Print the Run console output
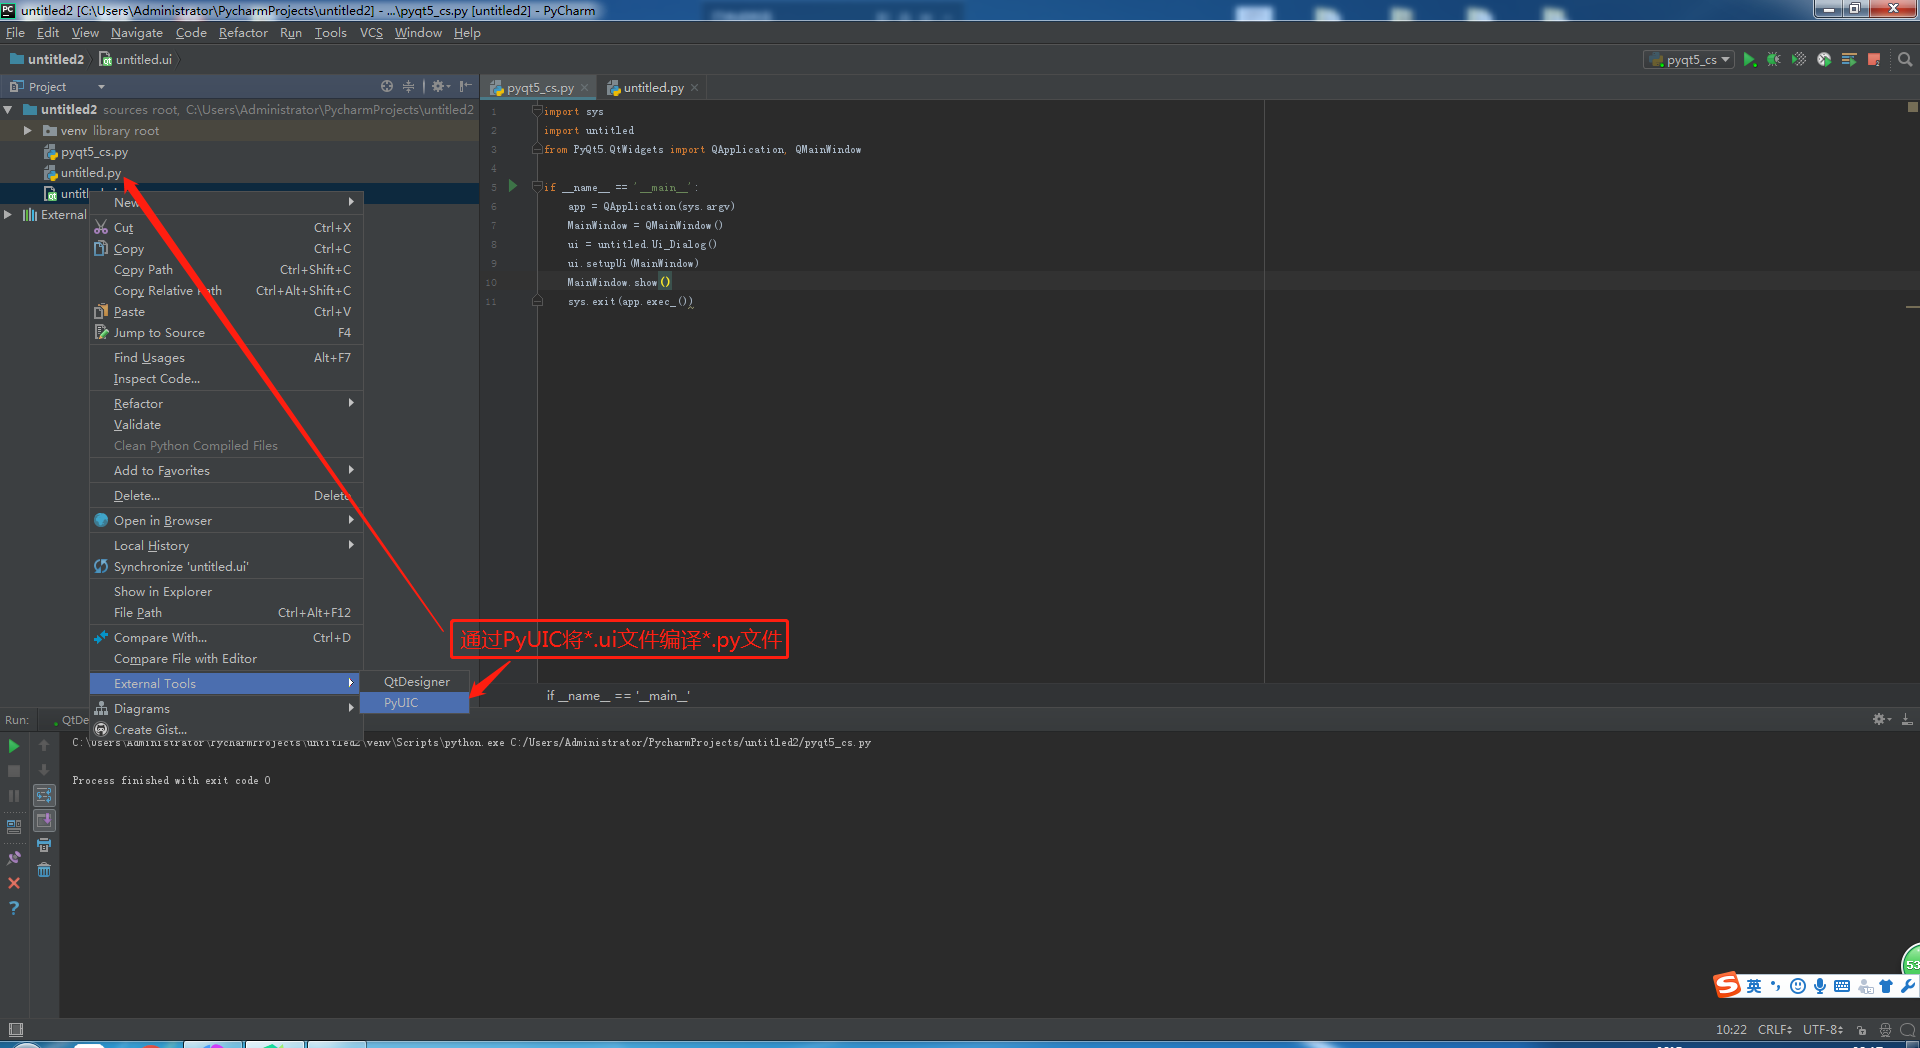 click(44, 846)
